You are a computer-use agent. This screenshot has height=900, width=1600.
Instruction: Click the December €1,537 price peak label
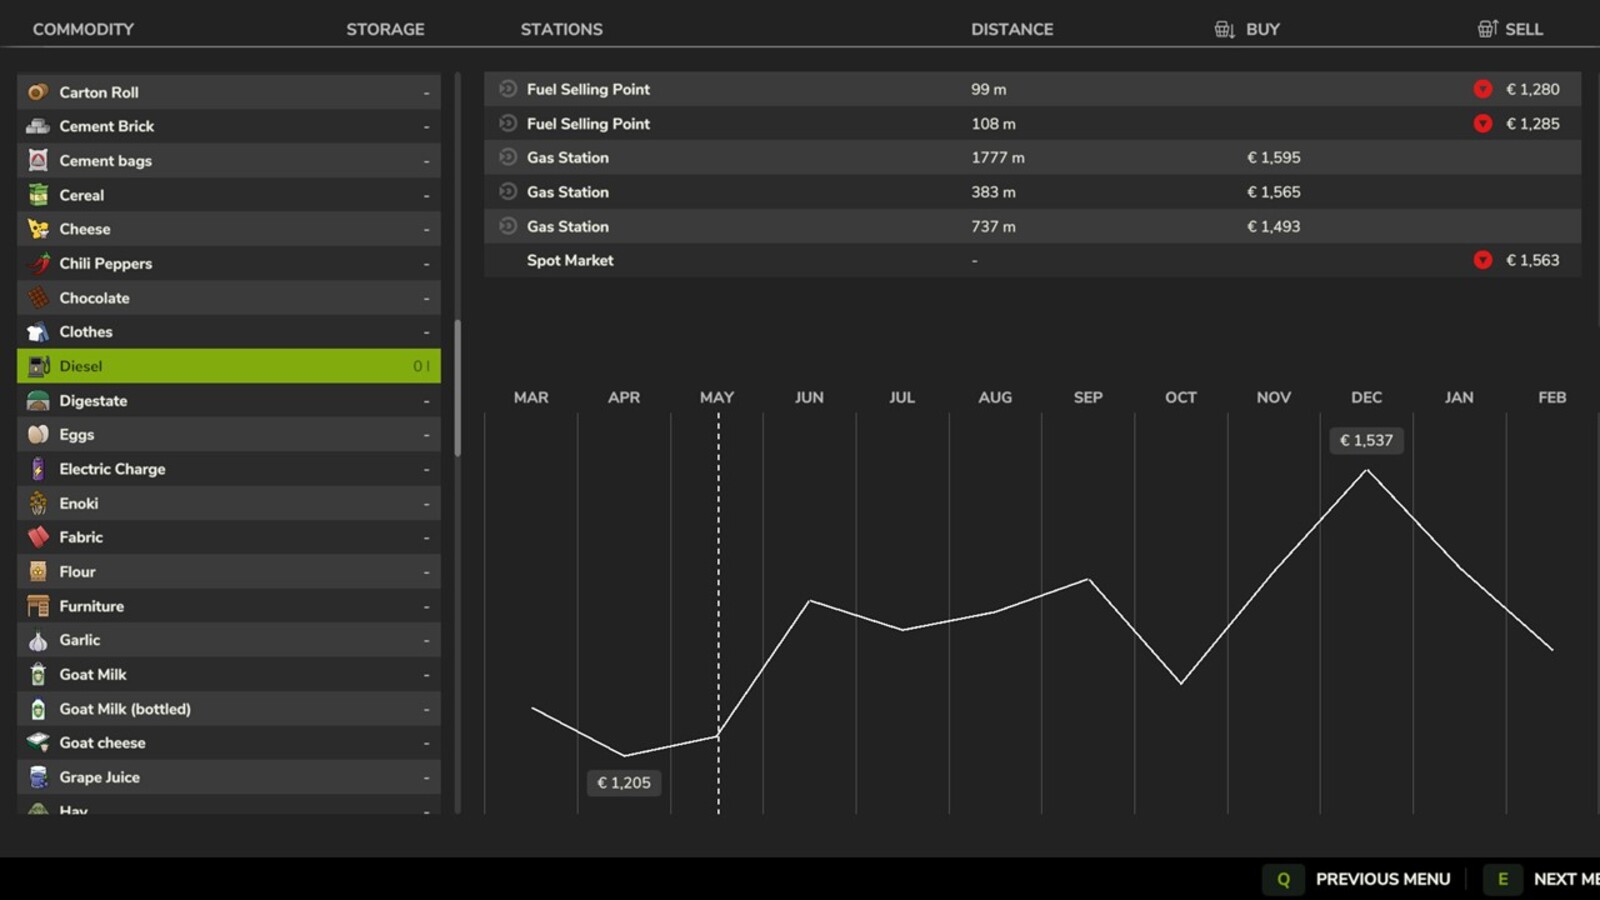tap(1366, 440)
